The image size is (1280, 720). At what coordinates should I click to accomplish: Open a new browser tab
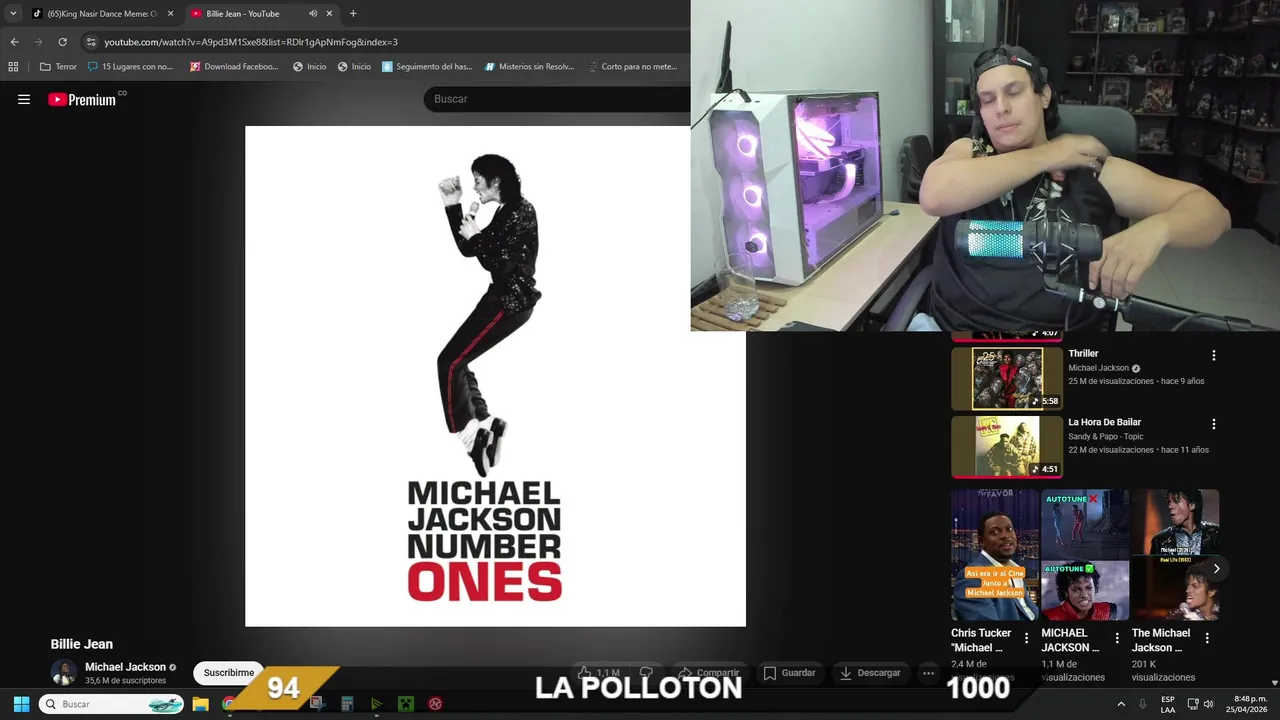(353, 14)
